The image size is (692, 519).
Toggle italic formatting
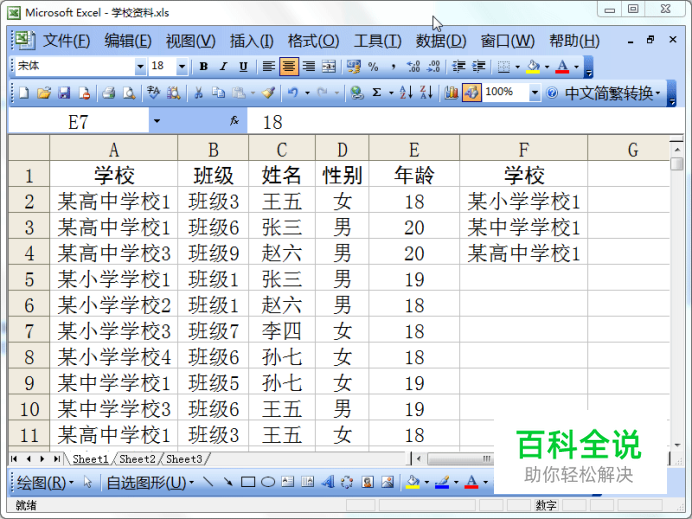223,67
